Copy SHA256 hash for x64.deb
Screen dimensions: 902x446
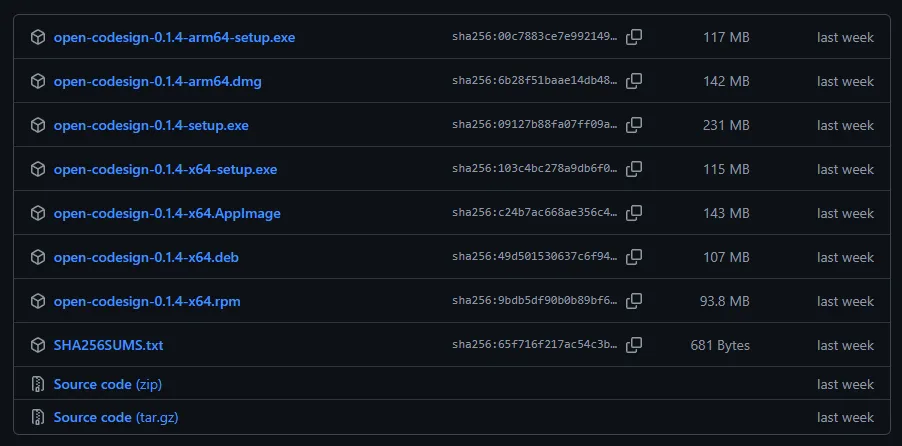point(634,257)
